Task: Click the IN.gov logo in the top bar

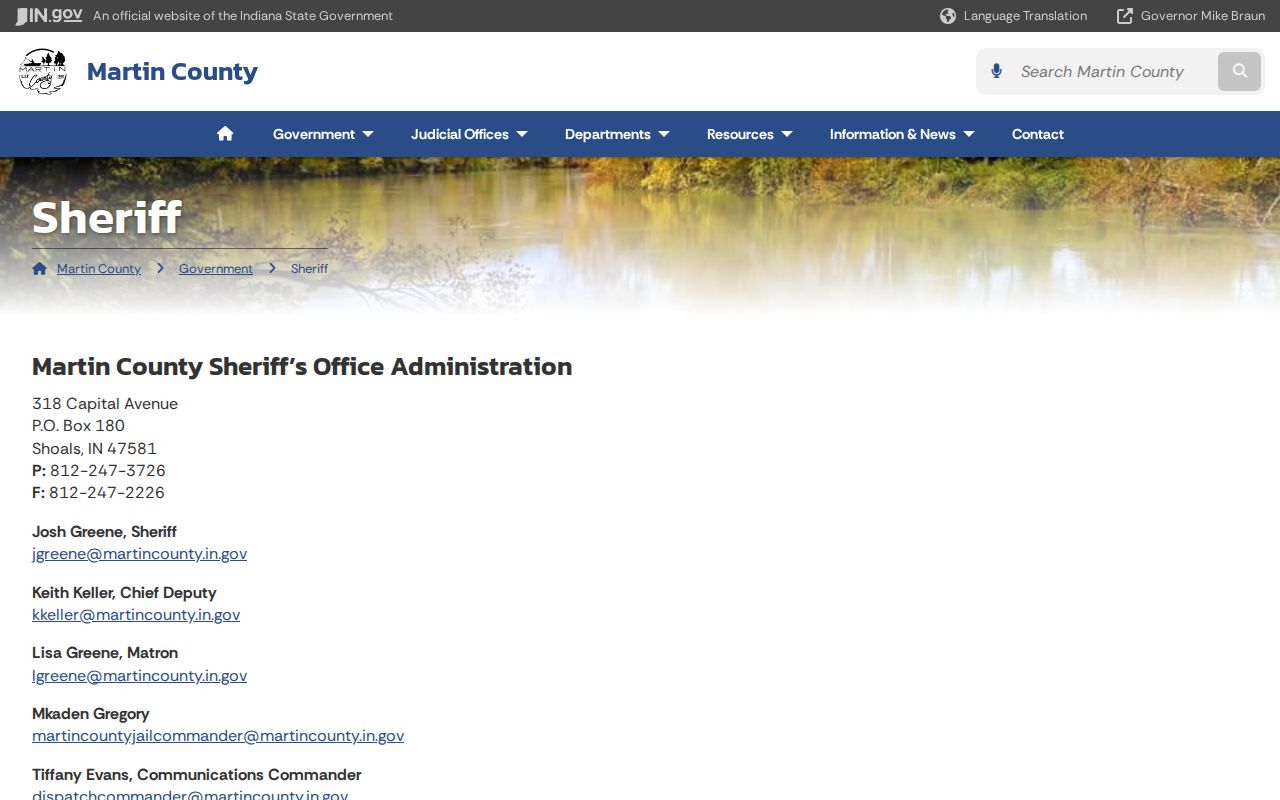Action: point(49,16)
